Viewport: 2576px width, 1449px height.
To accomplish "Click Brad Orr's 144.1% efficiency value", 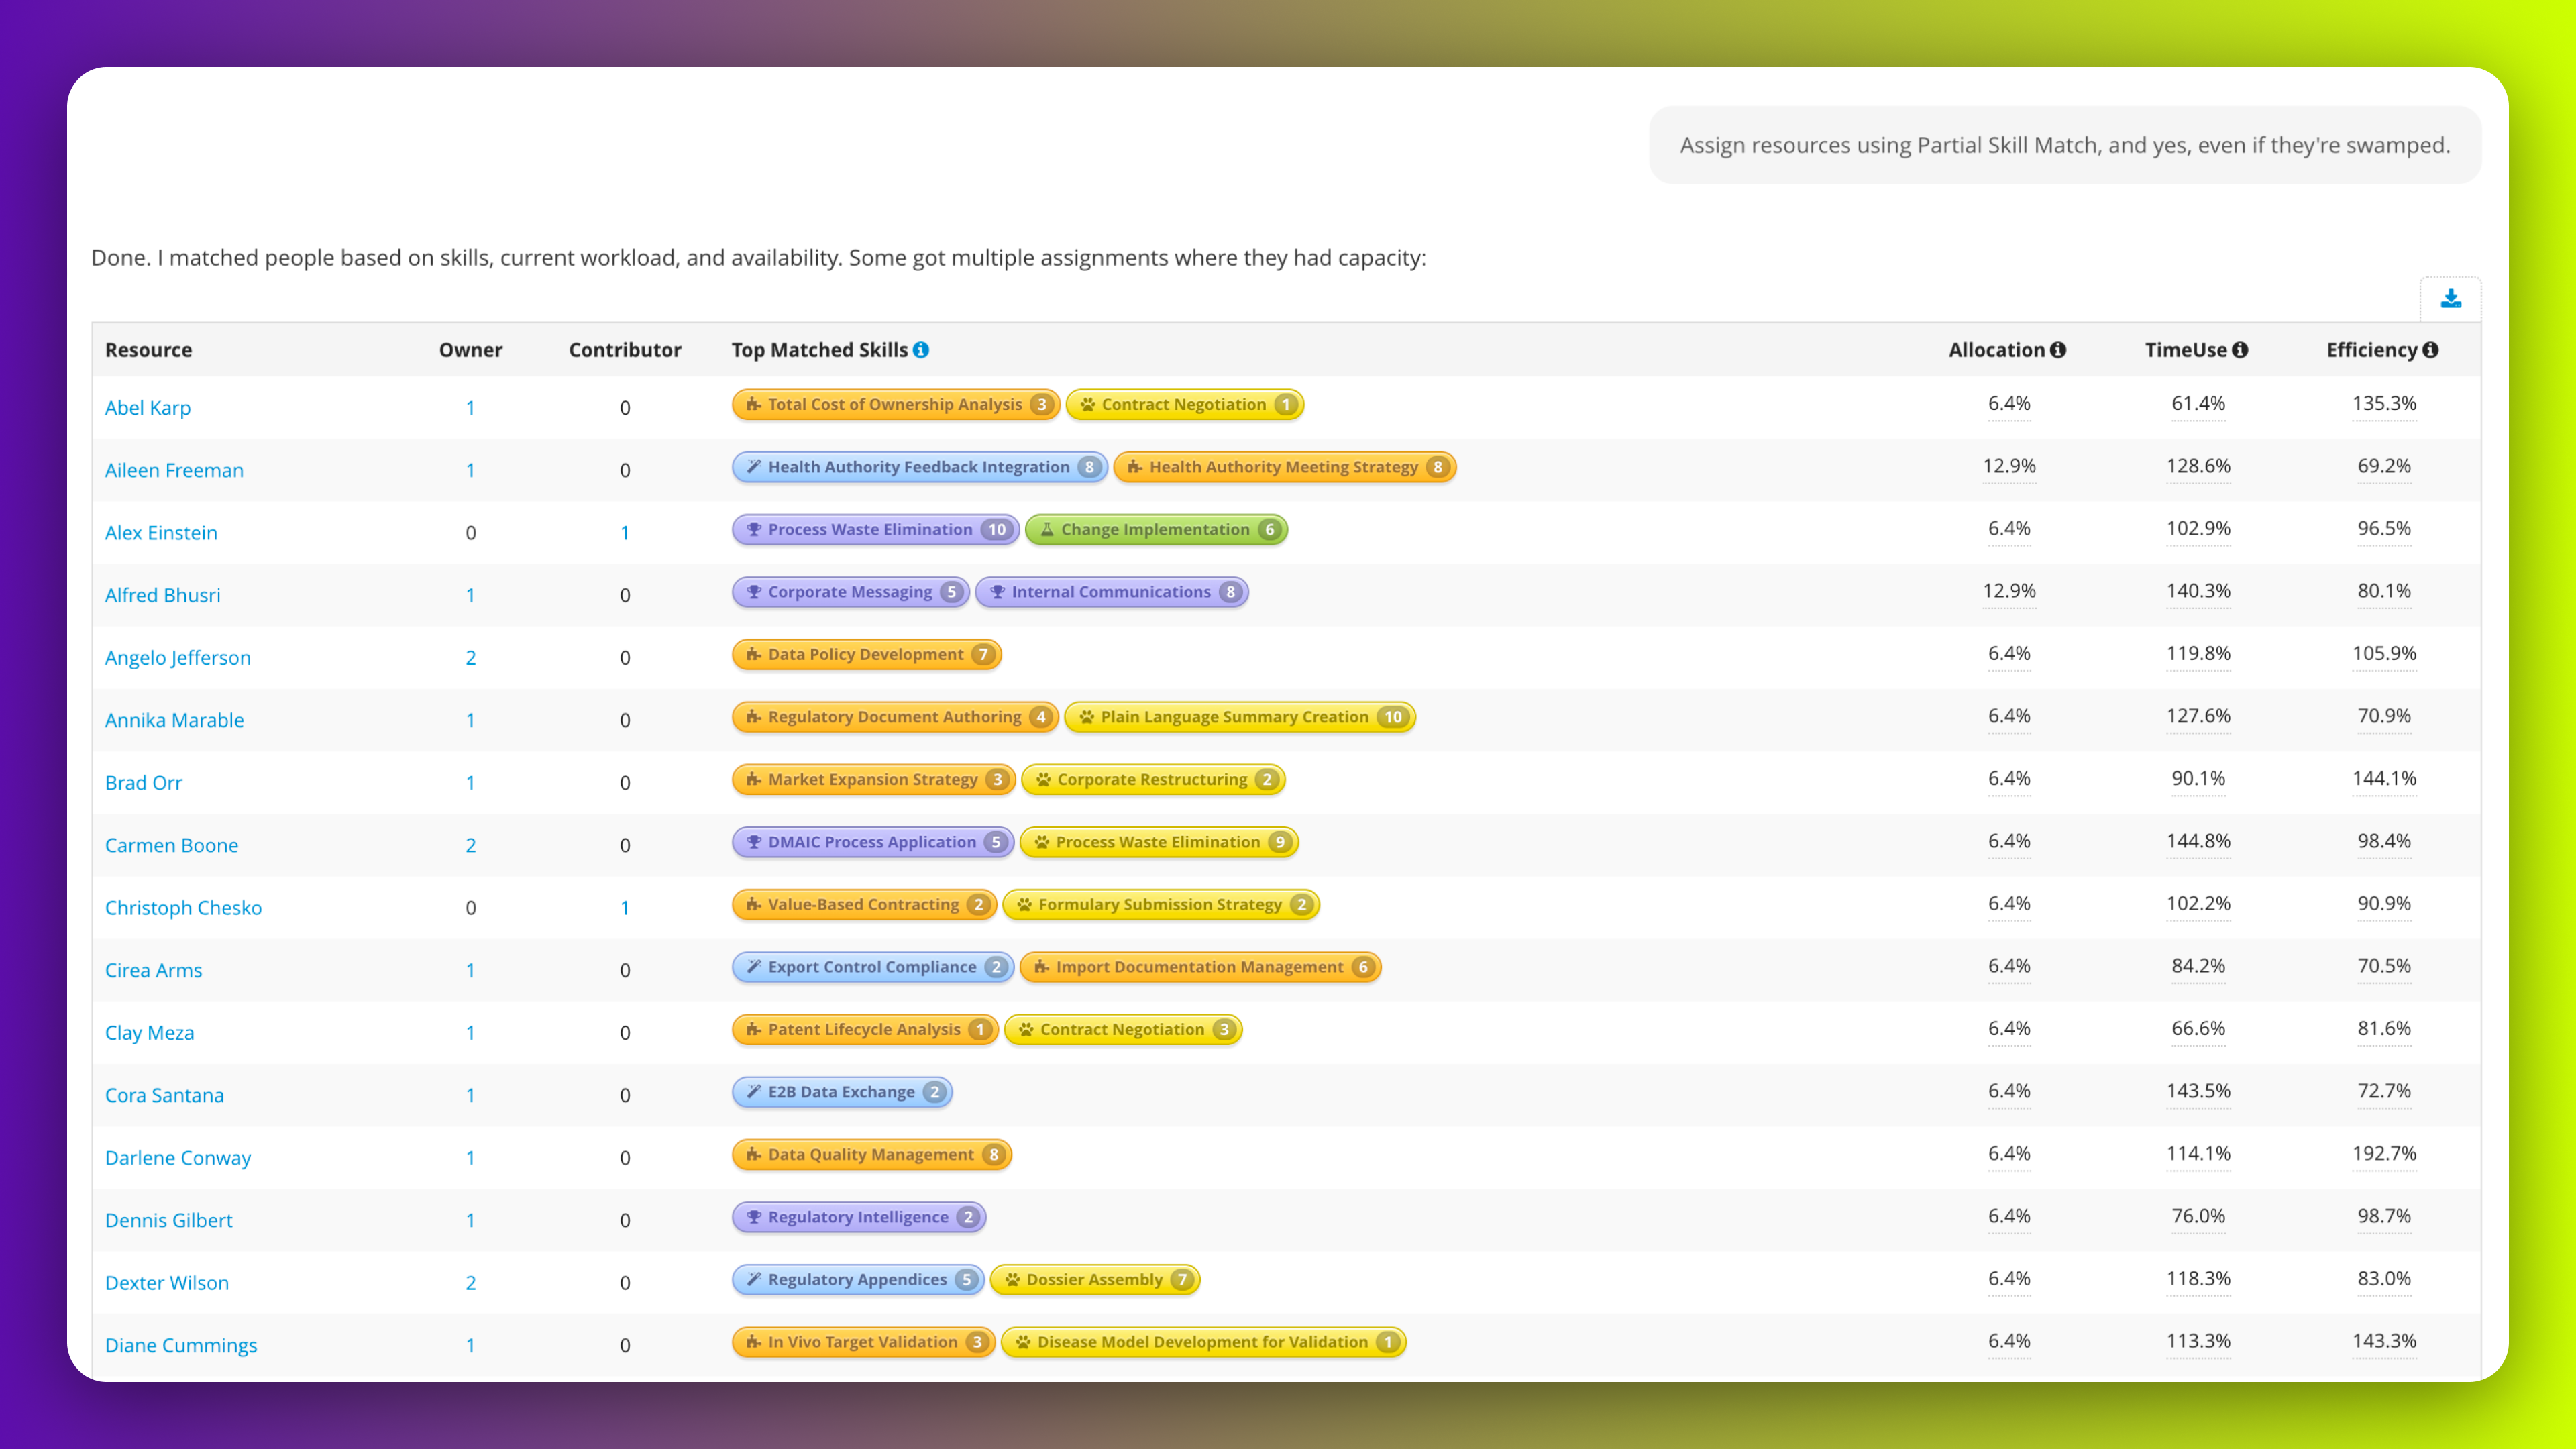I will pos(2384,778).
